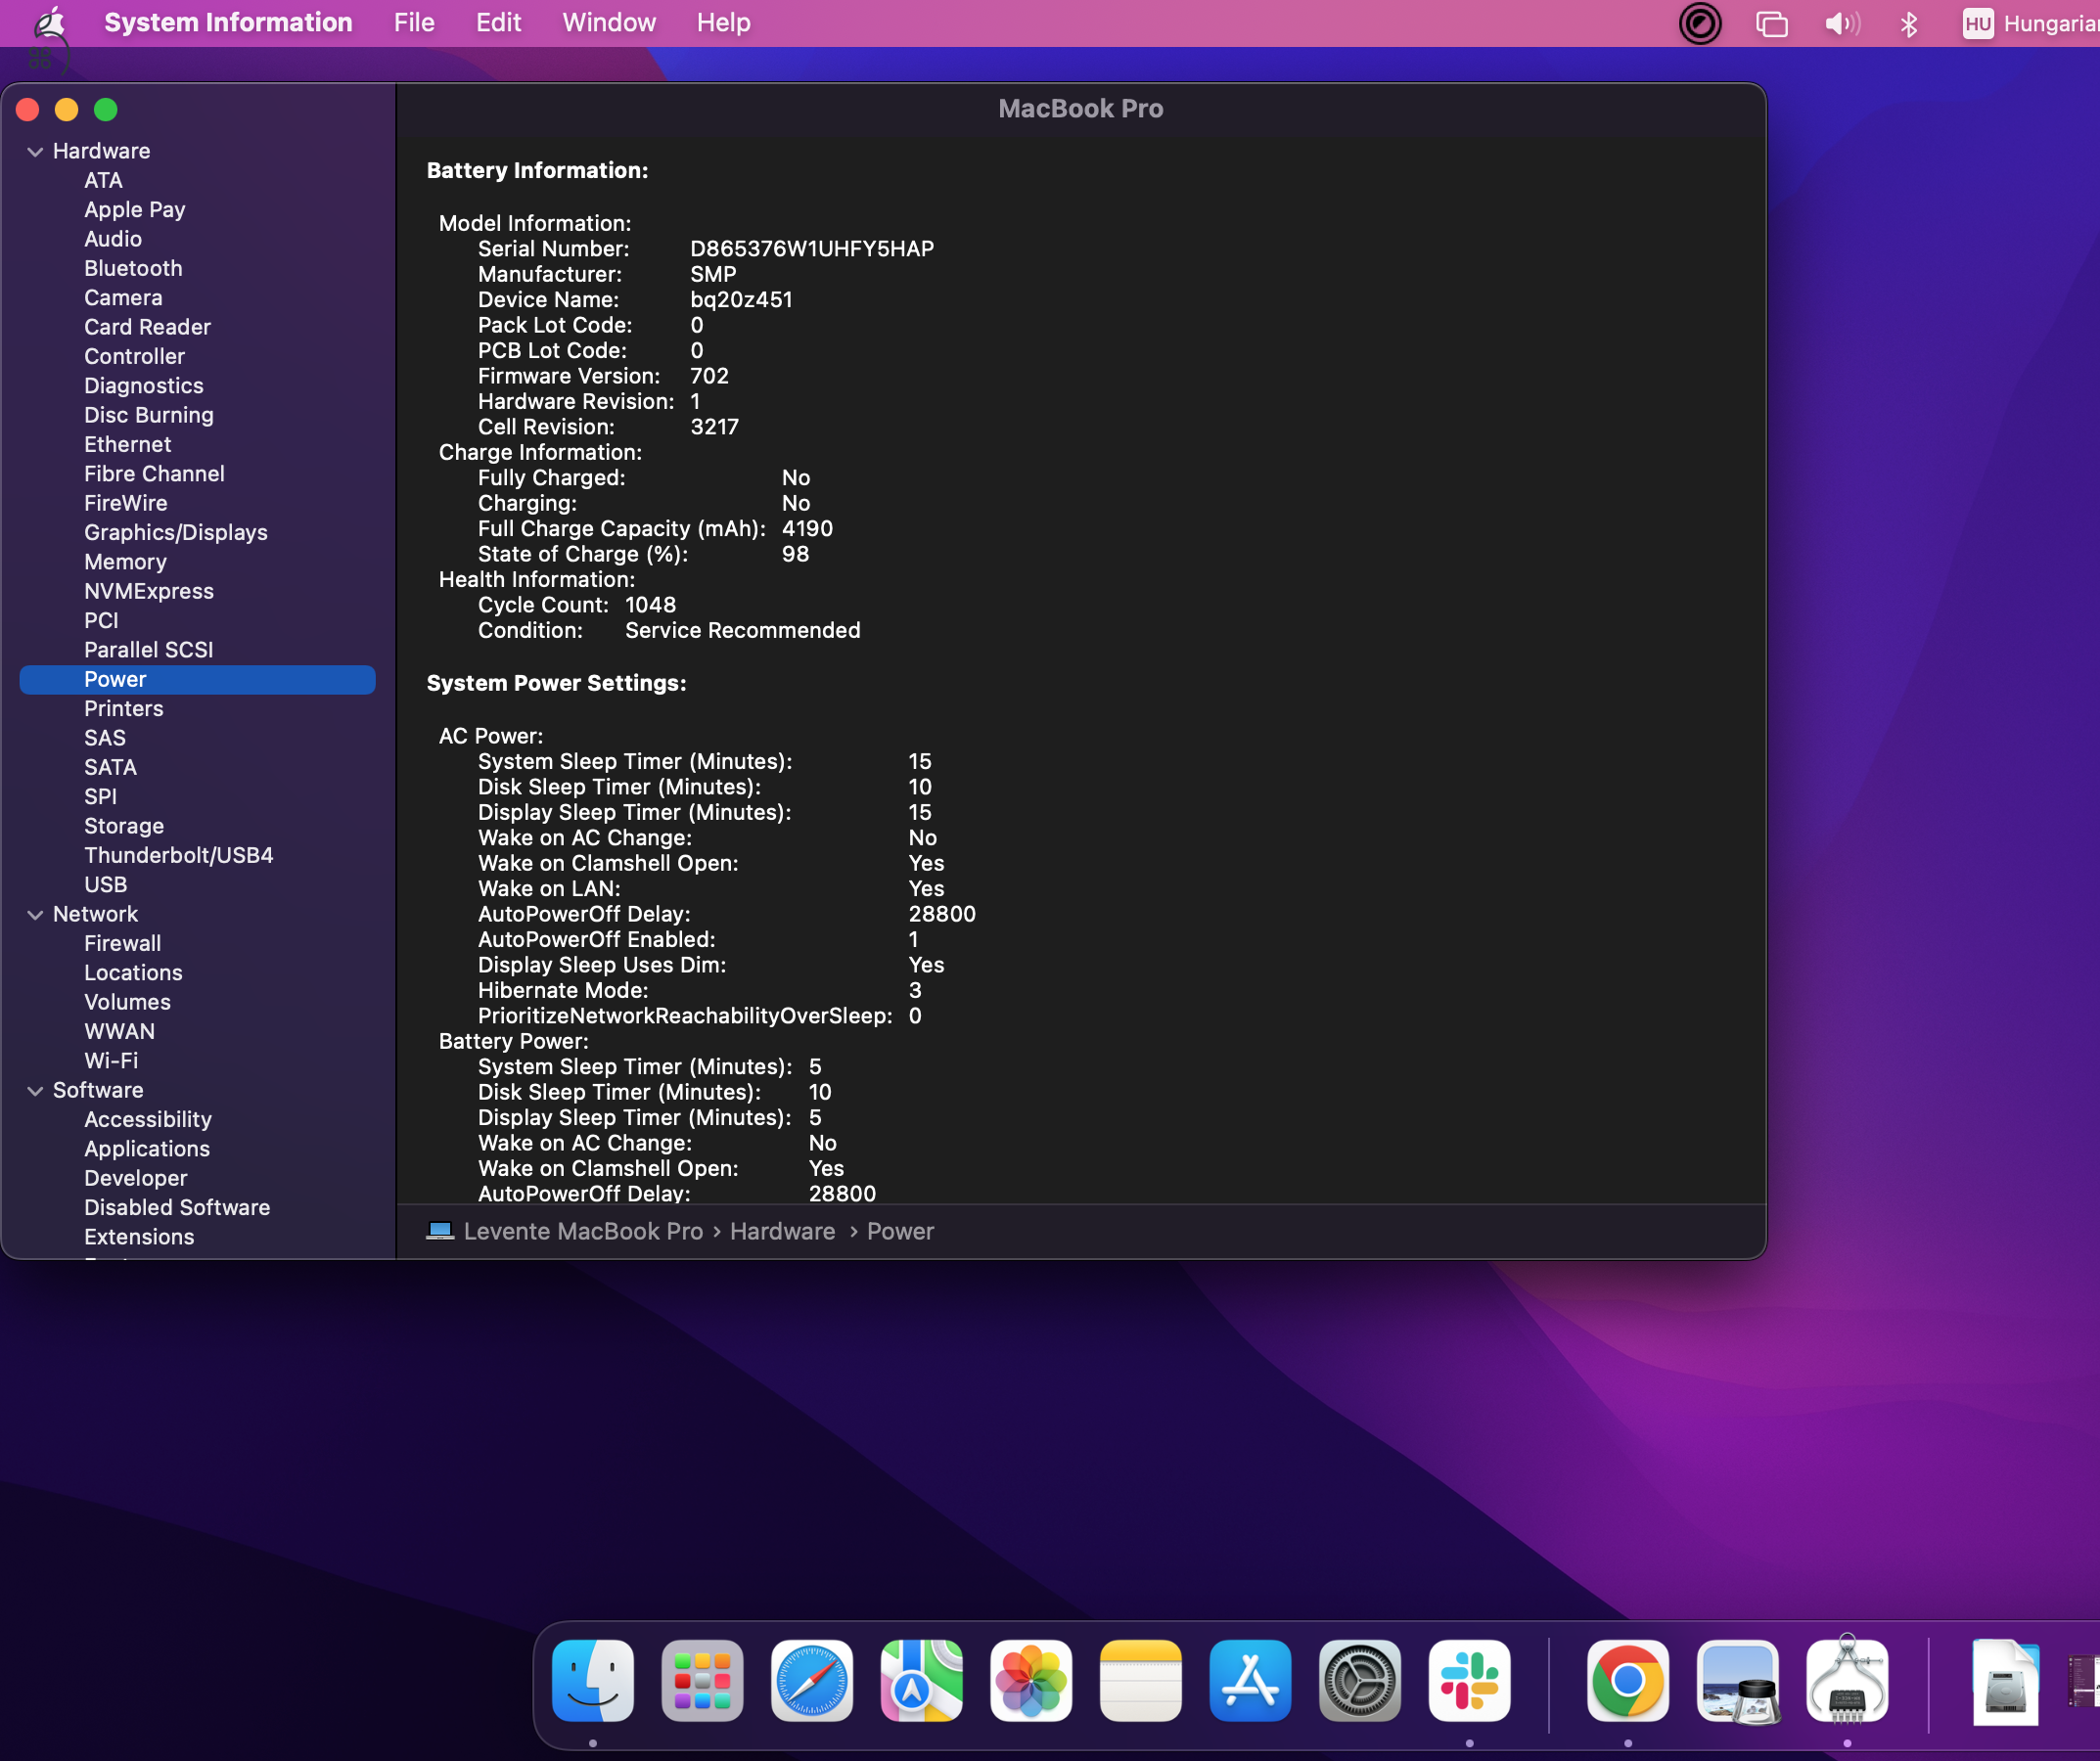Click the serial number D865376W1UHFY5HAP
Image resolution: width=2100 pixels, height=1761 pixels.
coord(812,249)
